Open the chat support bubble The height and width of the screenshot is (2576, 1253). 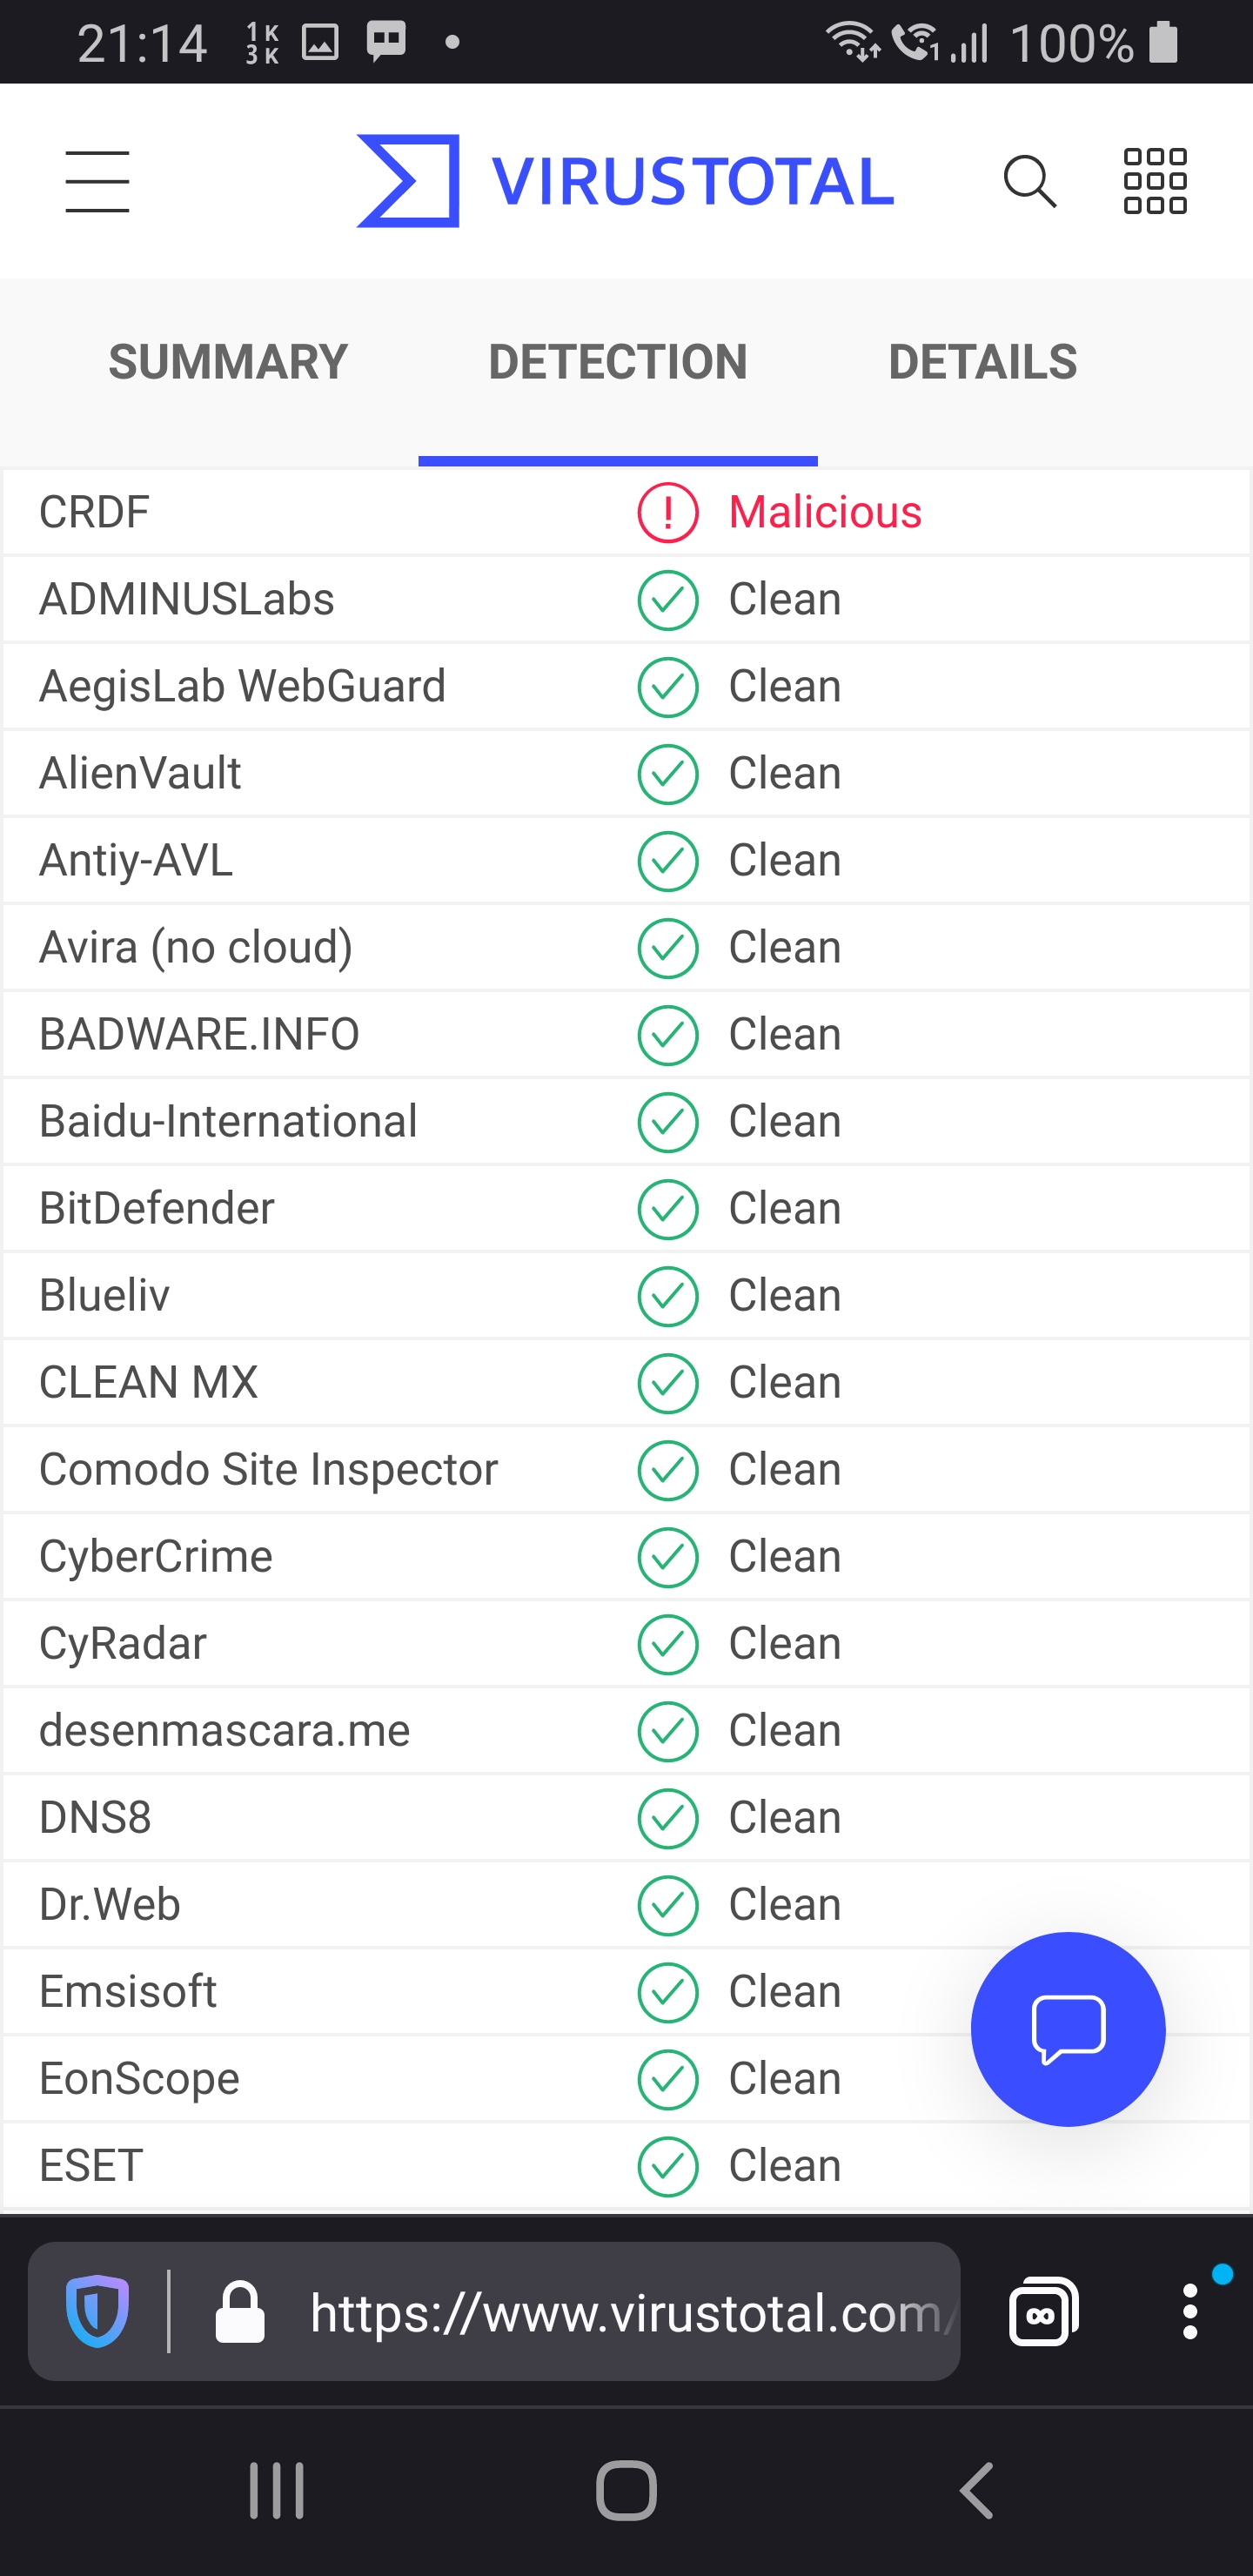(x=1067, y=2027)
